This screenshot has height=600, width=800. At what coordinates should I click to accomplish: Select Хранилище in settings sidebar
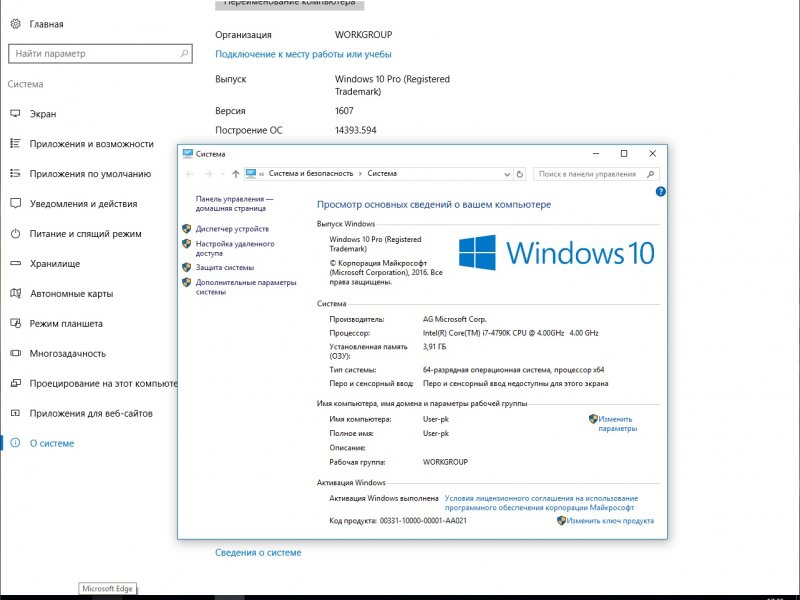(x=55, y=264)
